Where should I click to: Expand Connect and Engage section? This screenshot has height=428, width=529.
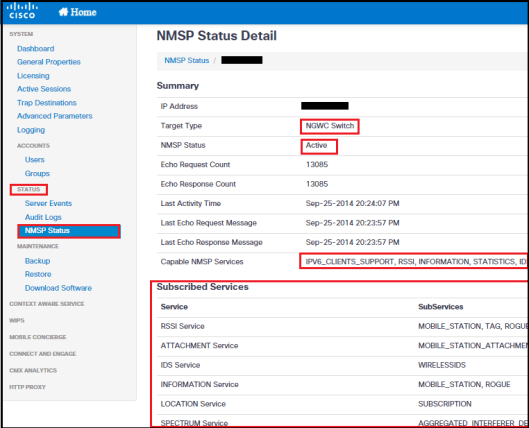43,353
